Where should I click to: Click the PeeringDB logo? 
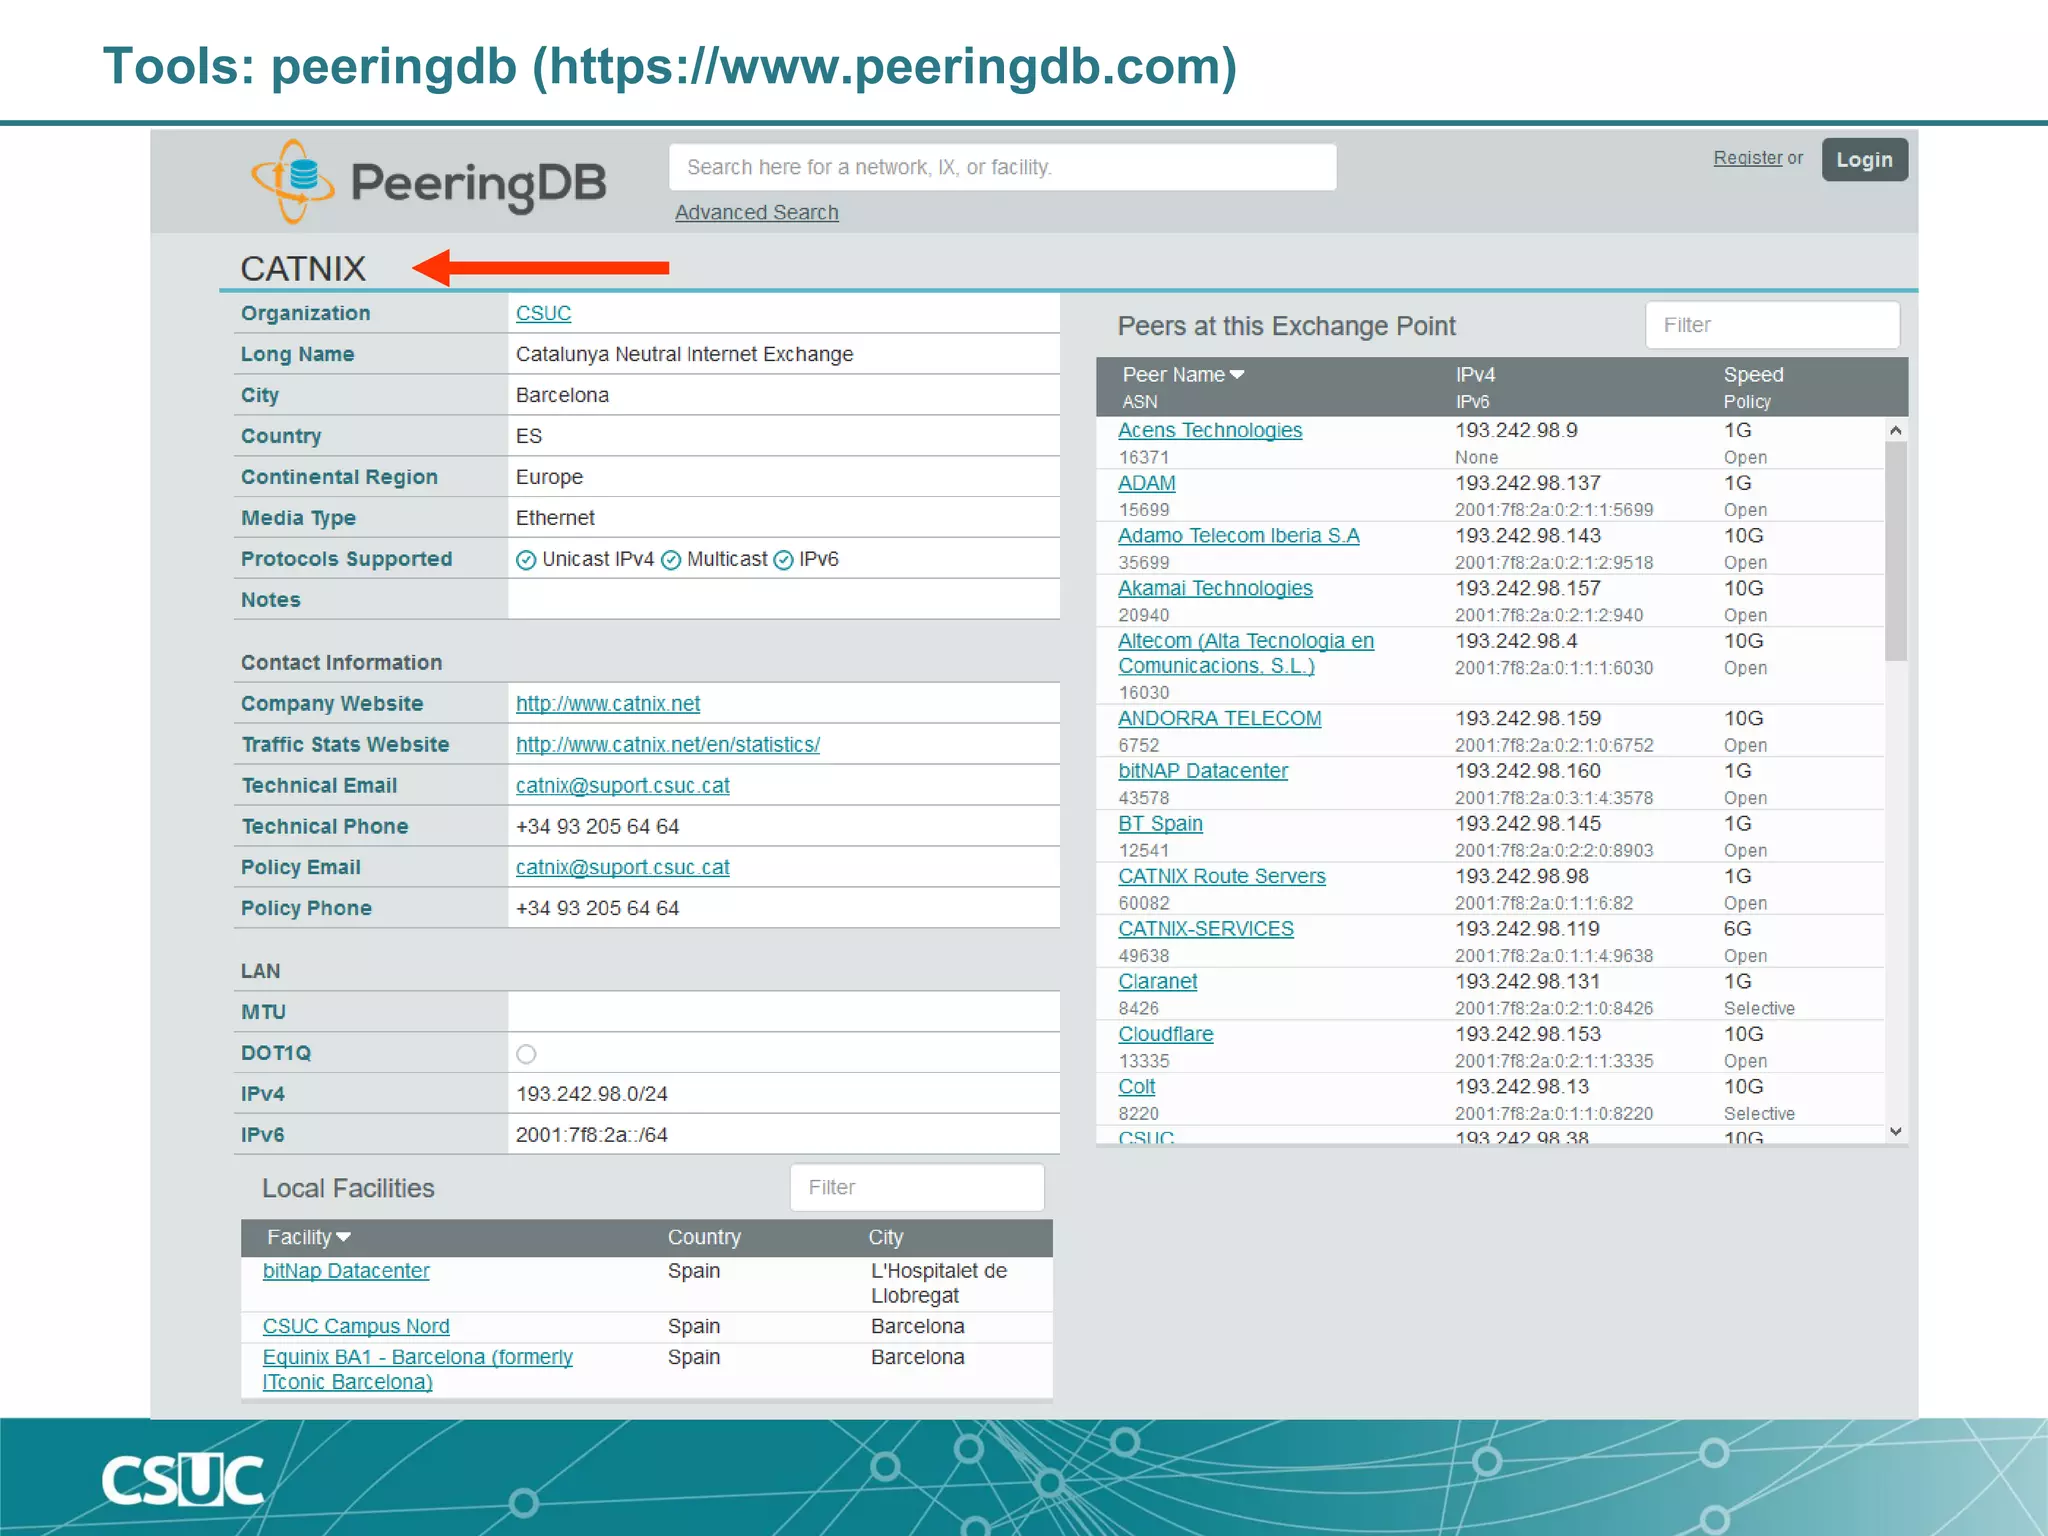tap(428, 182)
